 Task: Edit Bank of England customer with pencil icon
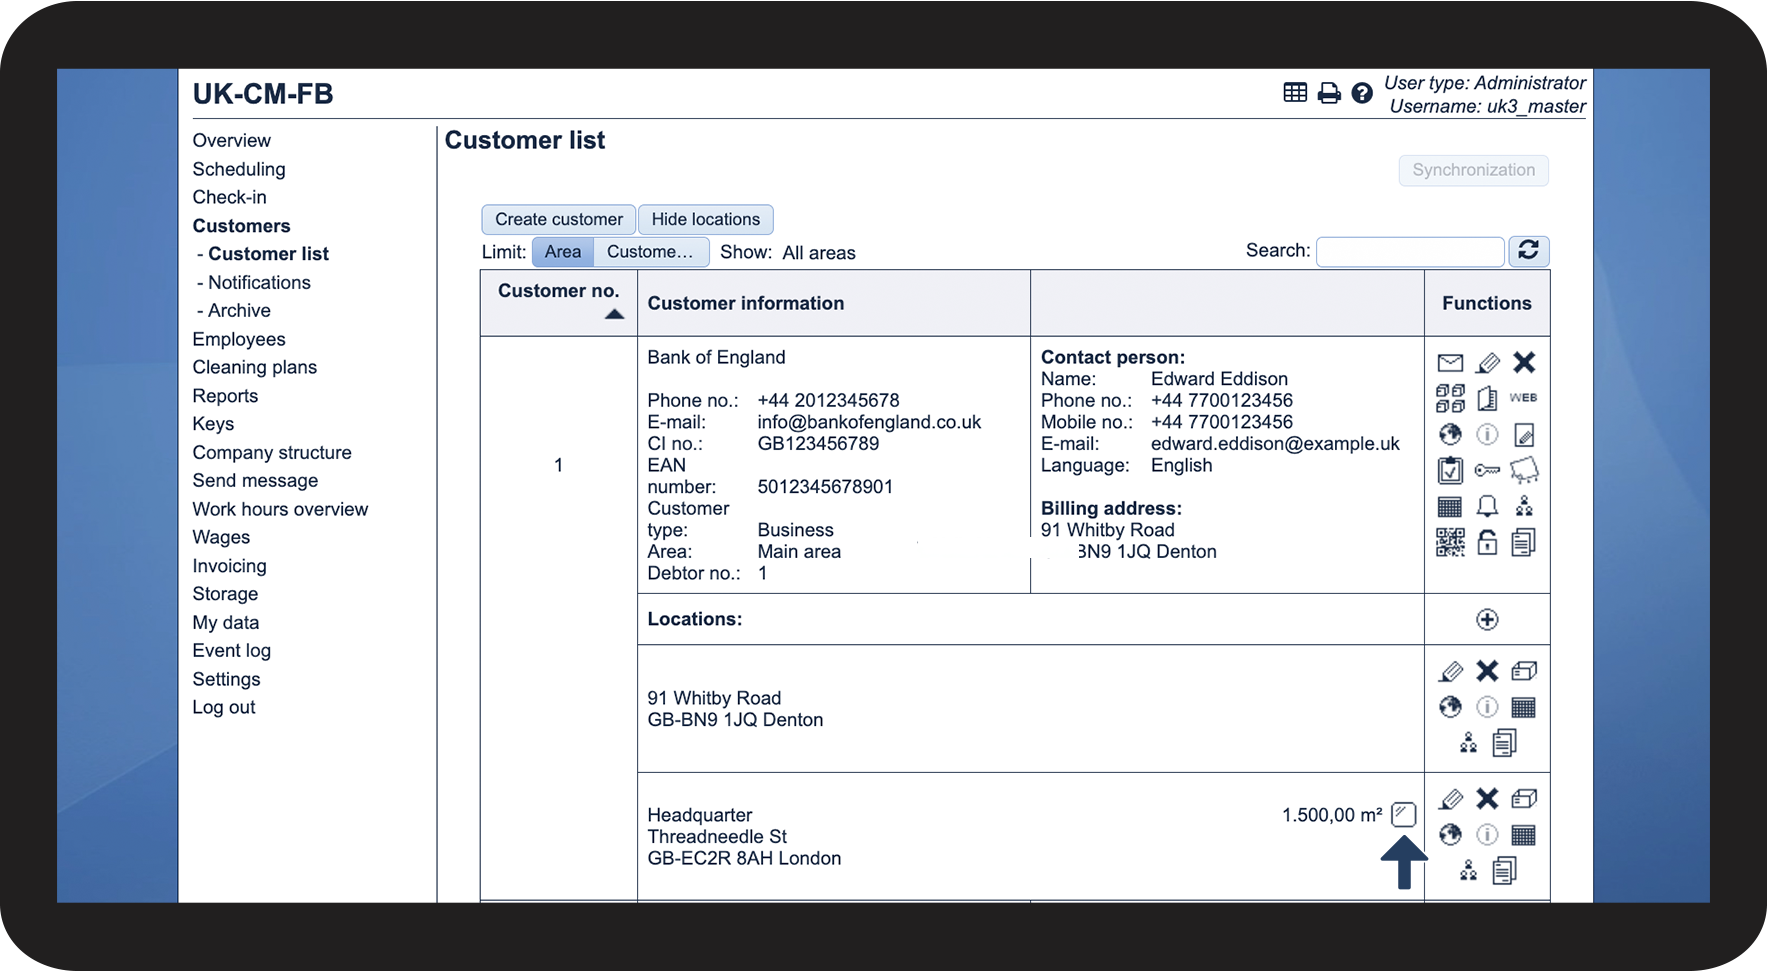pyautogui.click(x=1488, y=363)
